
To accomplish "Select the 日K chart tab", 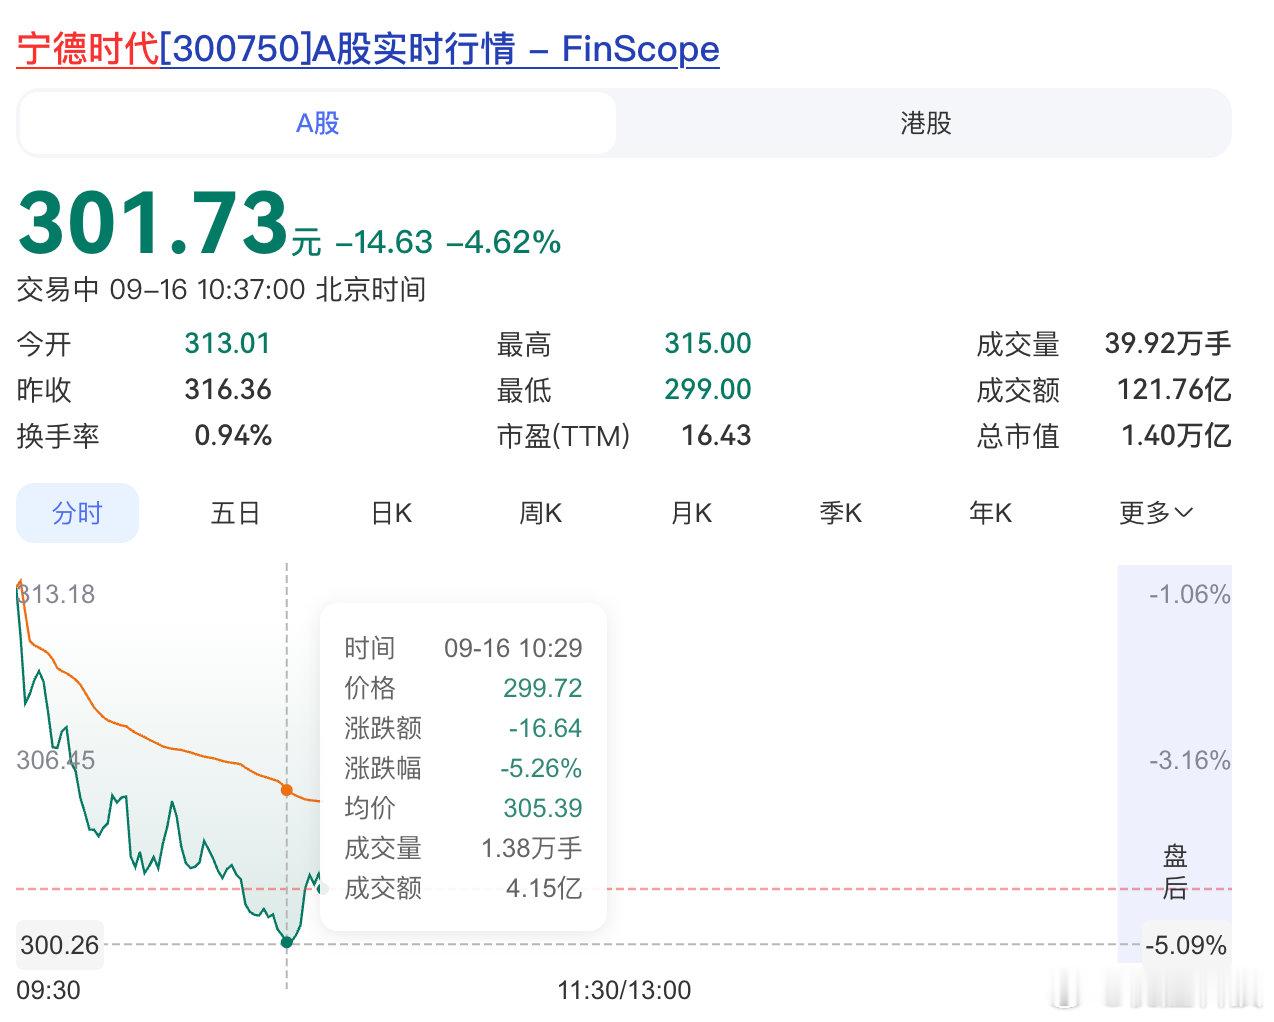I will pyautogui.click(x=391, y=513).
